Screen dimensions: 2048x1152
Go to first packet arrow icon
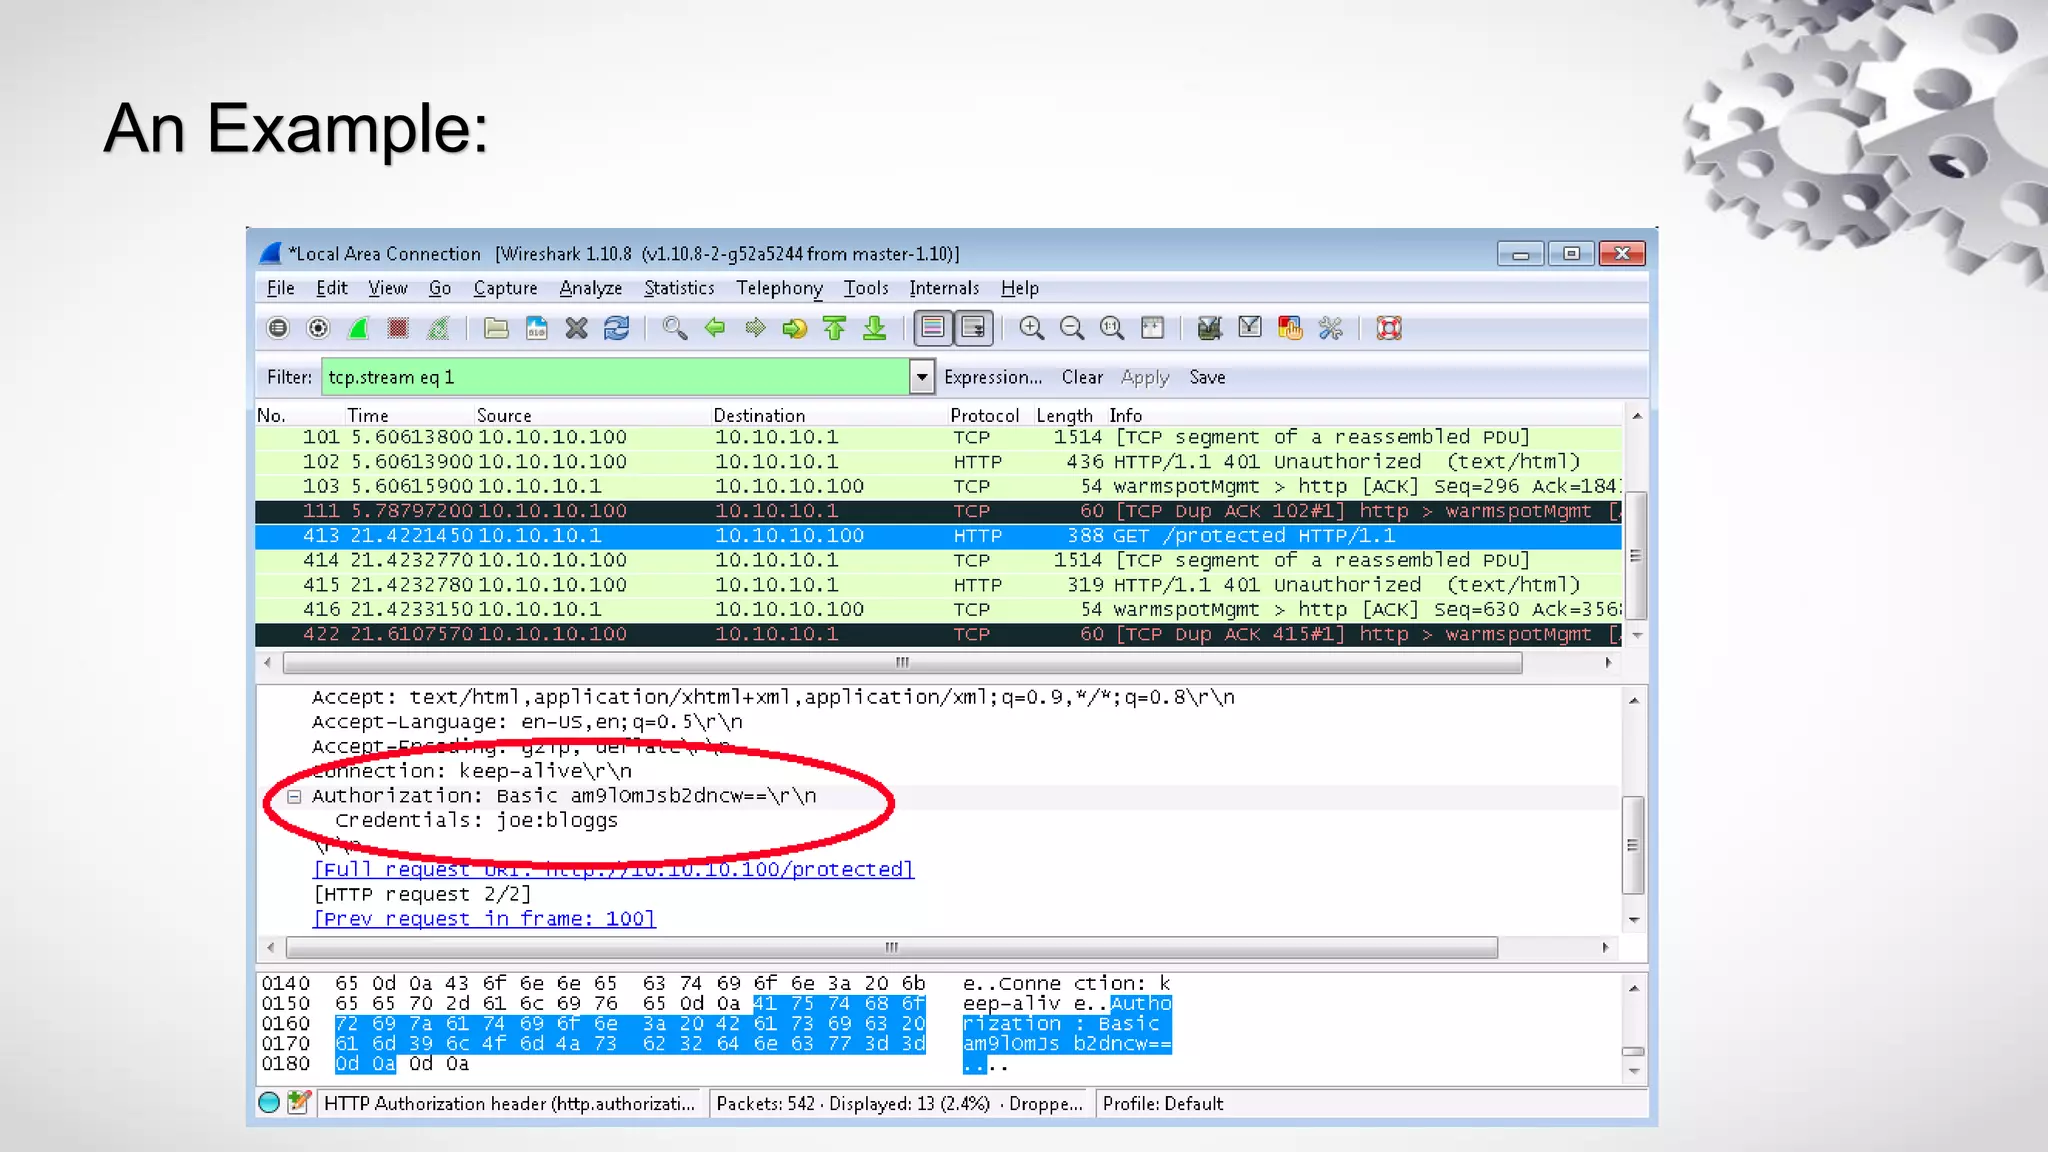point(834,328)
